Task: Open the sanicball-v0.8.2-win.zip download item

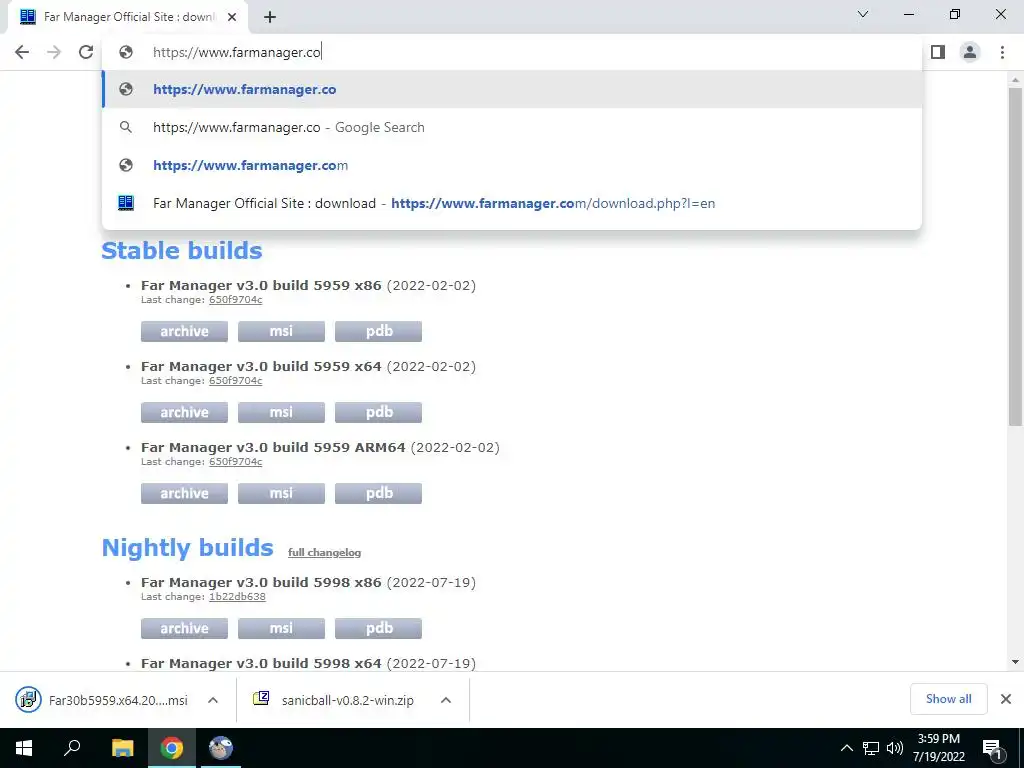Action: coord(333,700)
